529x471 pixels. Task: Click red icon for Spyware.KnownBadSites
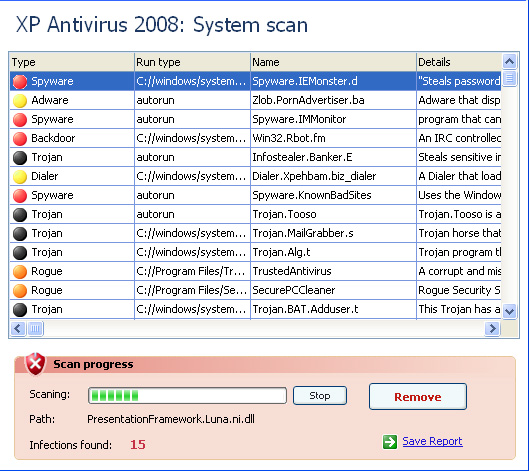tap(20, 196)
